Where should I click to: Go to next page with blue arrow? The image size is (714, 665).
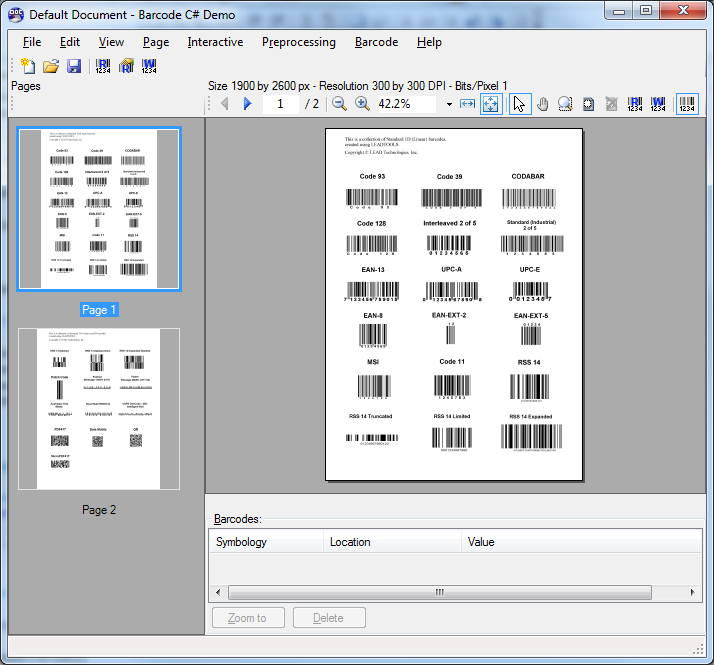[x=247, y=104]
